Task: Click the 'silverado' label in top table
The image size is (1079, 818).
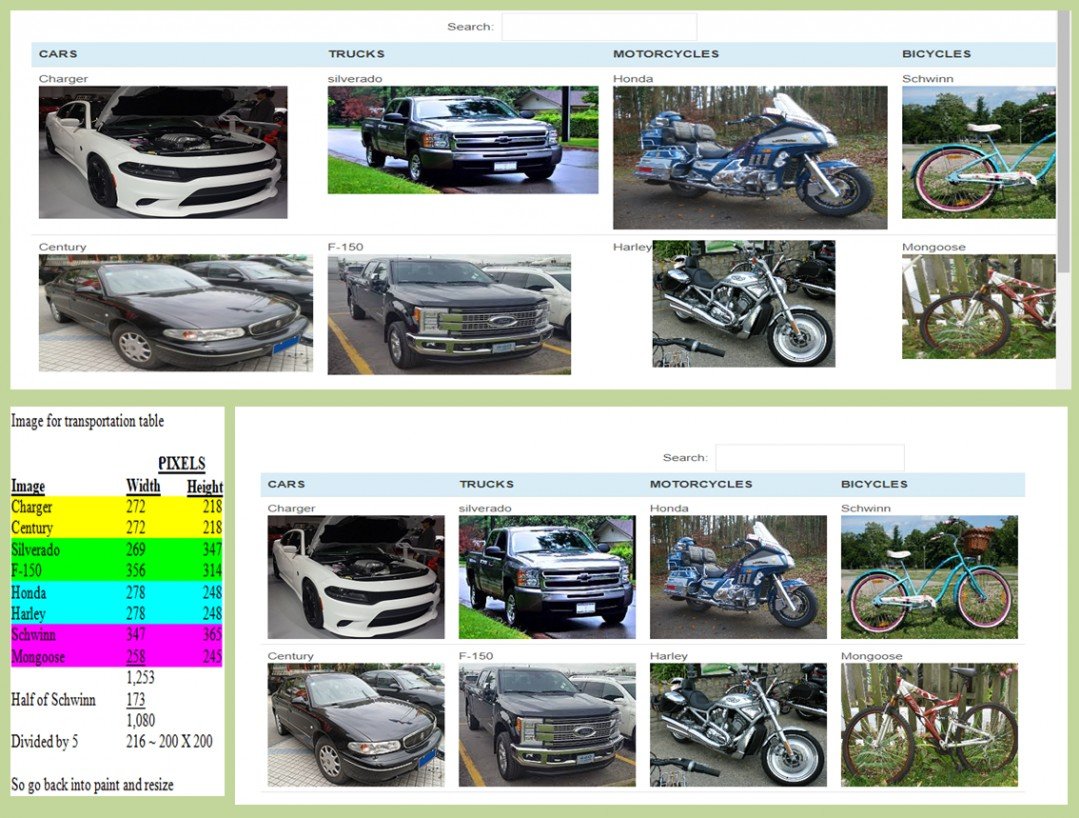Action: [x=354, y=78]
